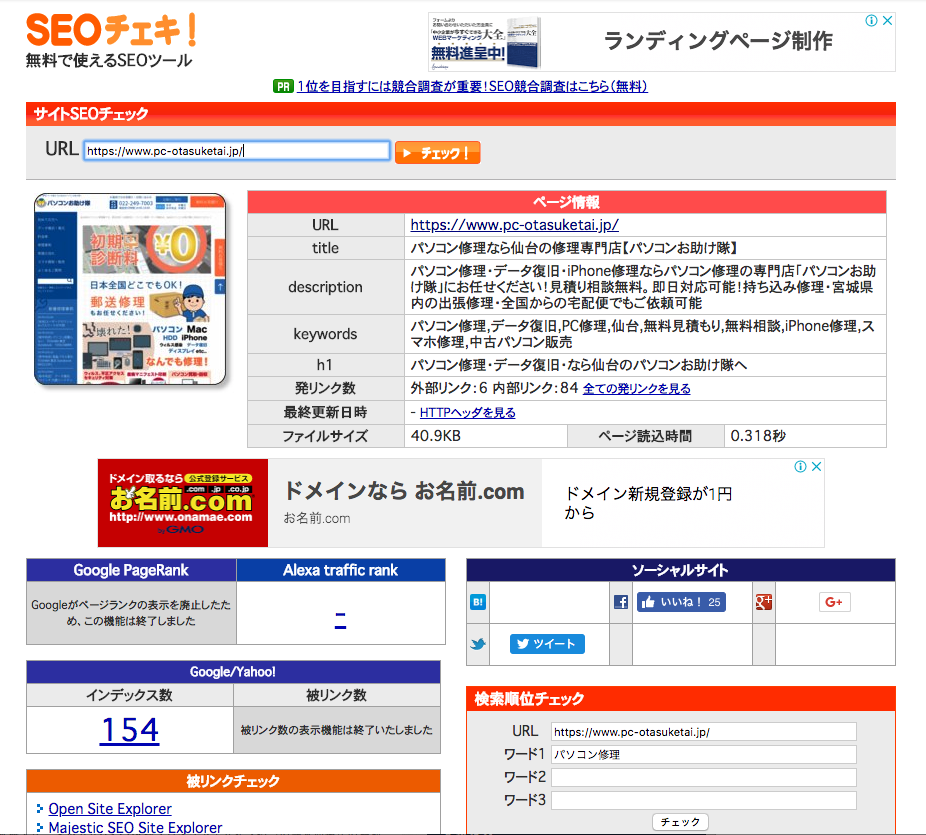Click the 0.318秒 load time value
The width and height of the screenshot is (926, 835).
point(758,436)
